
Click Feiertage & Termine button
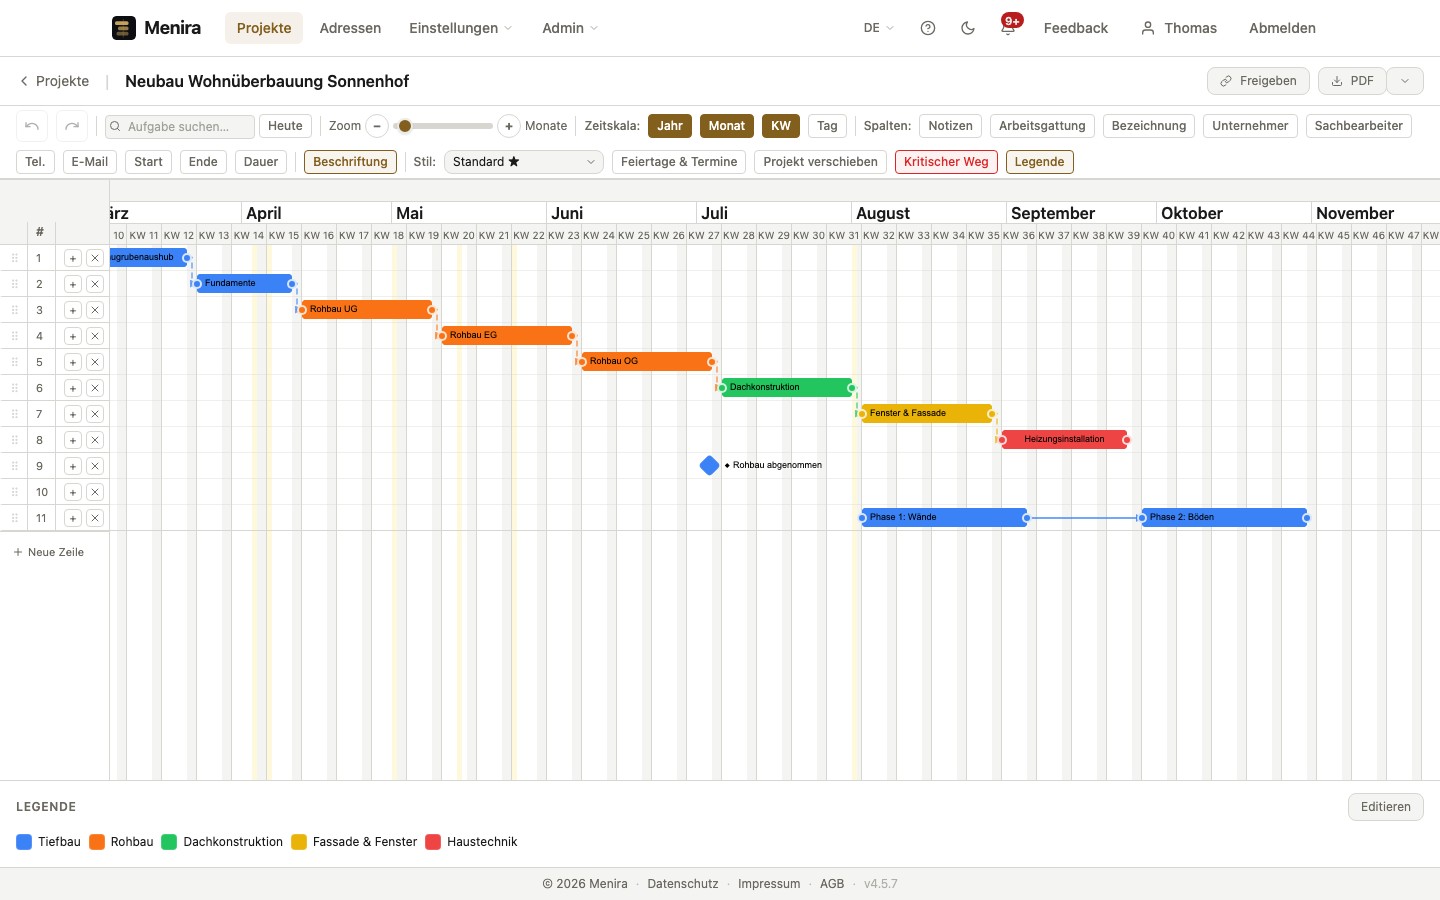click(679, 162)
